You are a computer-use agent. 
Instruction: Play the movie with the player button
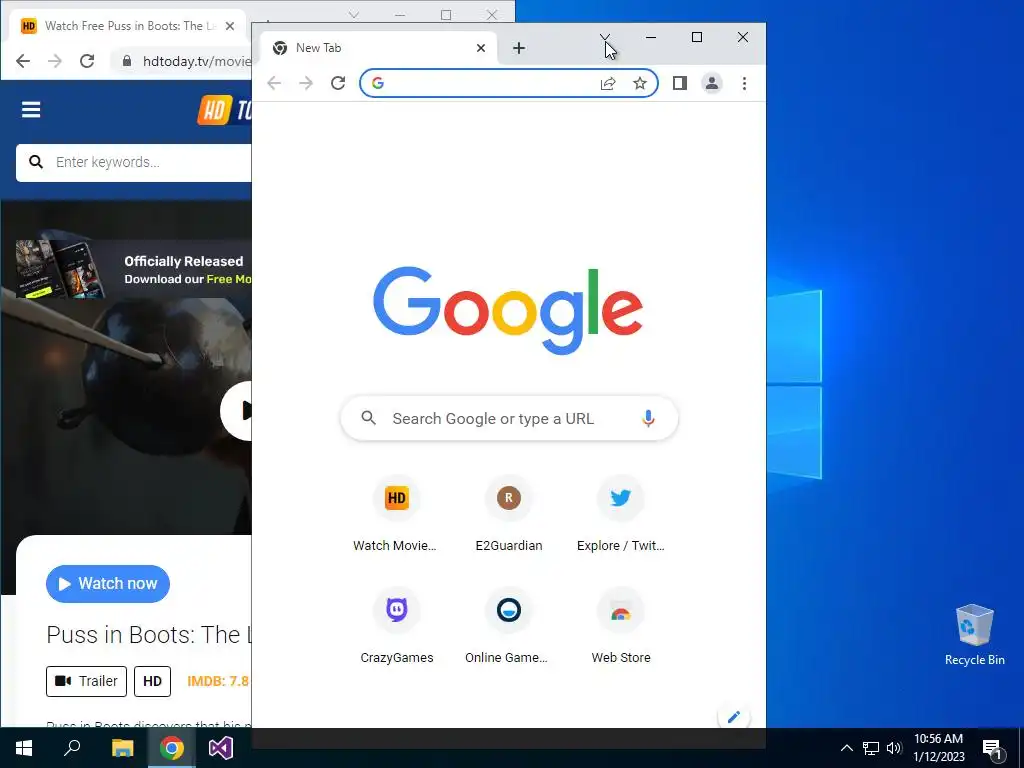tap(236, 411)
